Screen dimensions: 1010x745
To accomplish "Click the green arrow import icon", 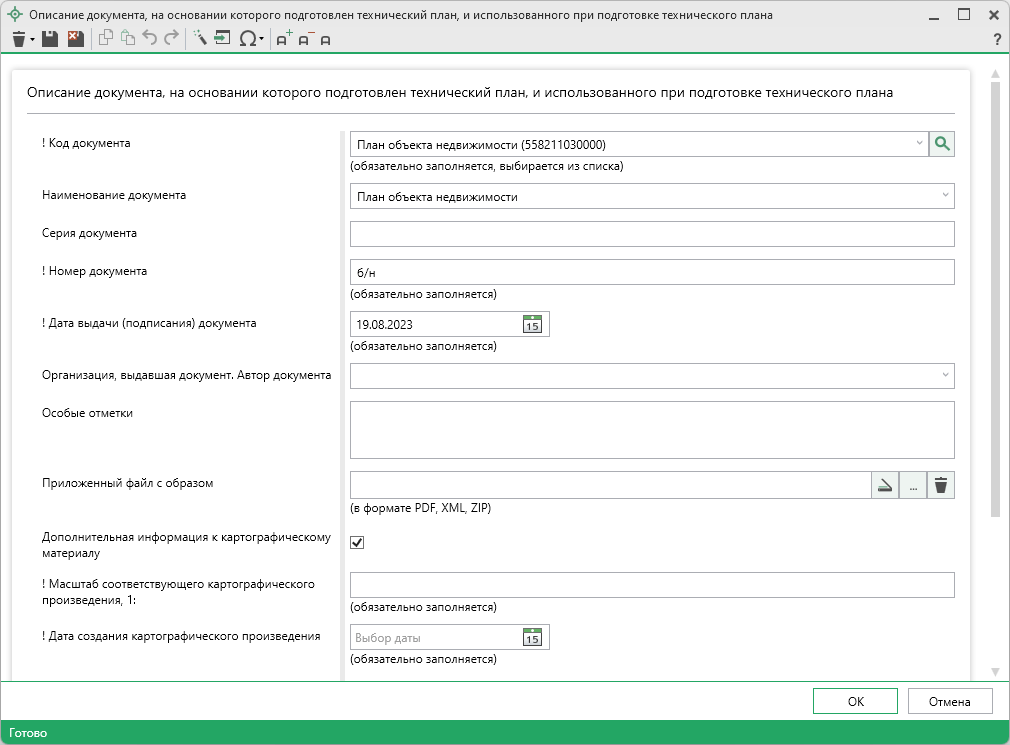I will (222, 39).
